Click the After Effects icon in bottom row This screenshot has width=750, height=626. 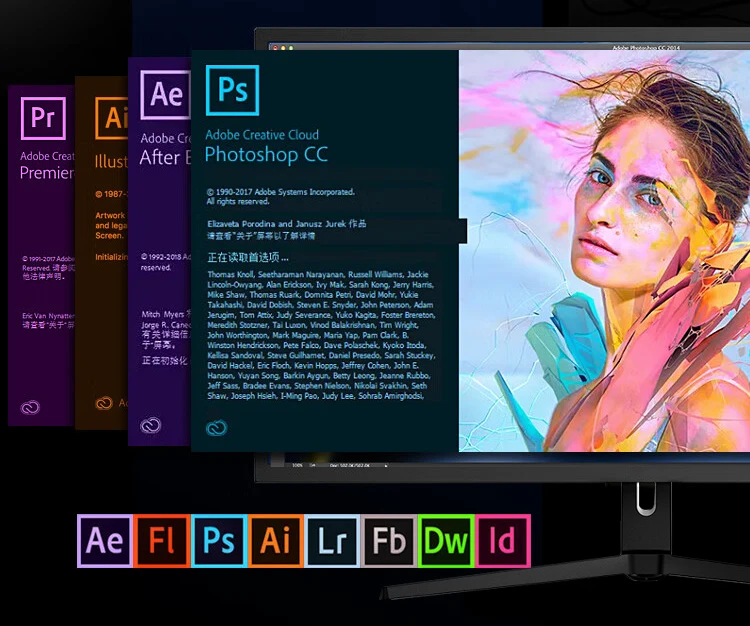point(105,541)
